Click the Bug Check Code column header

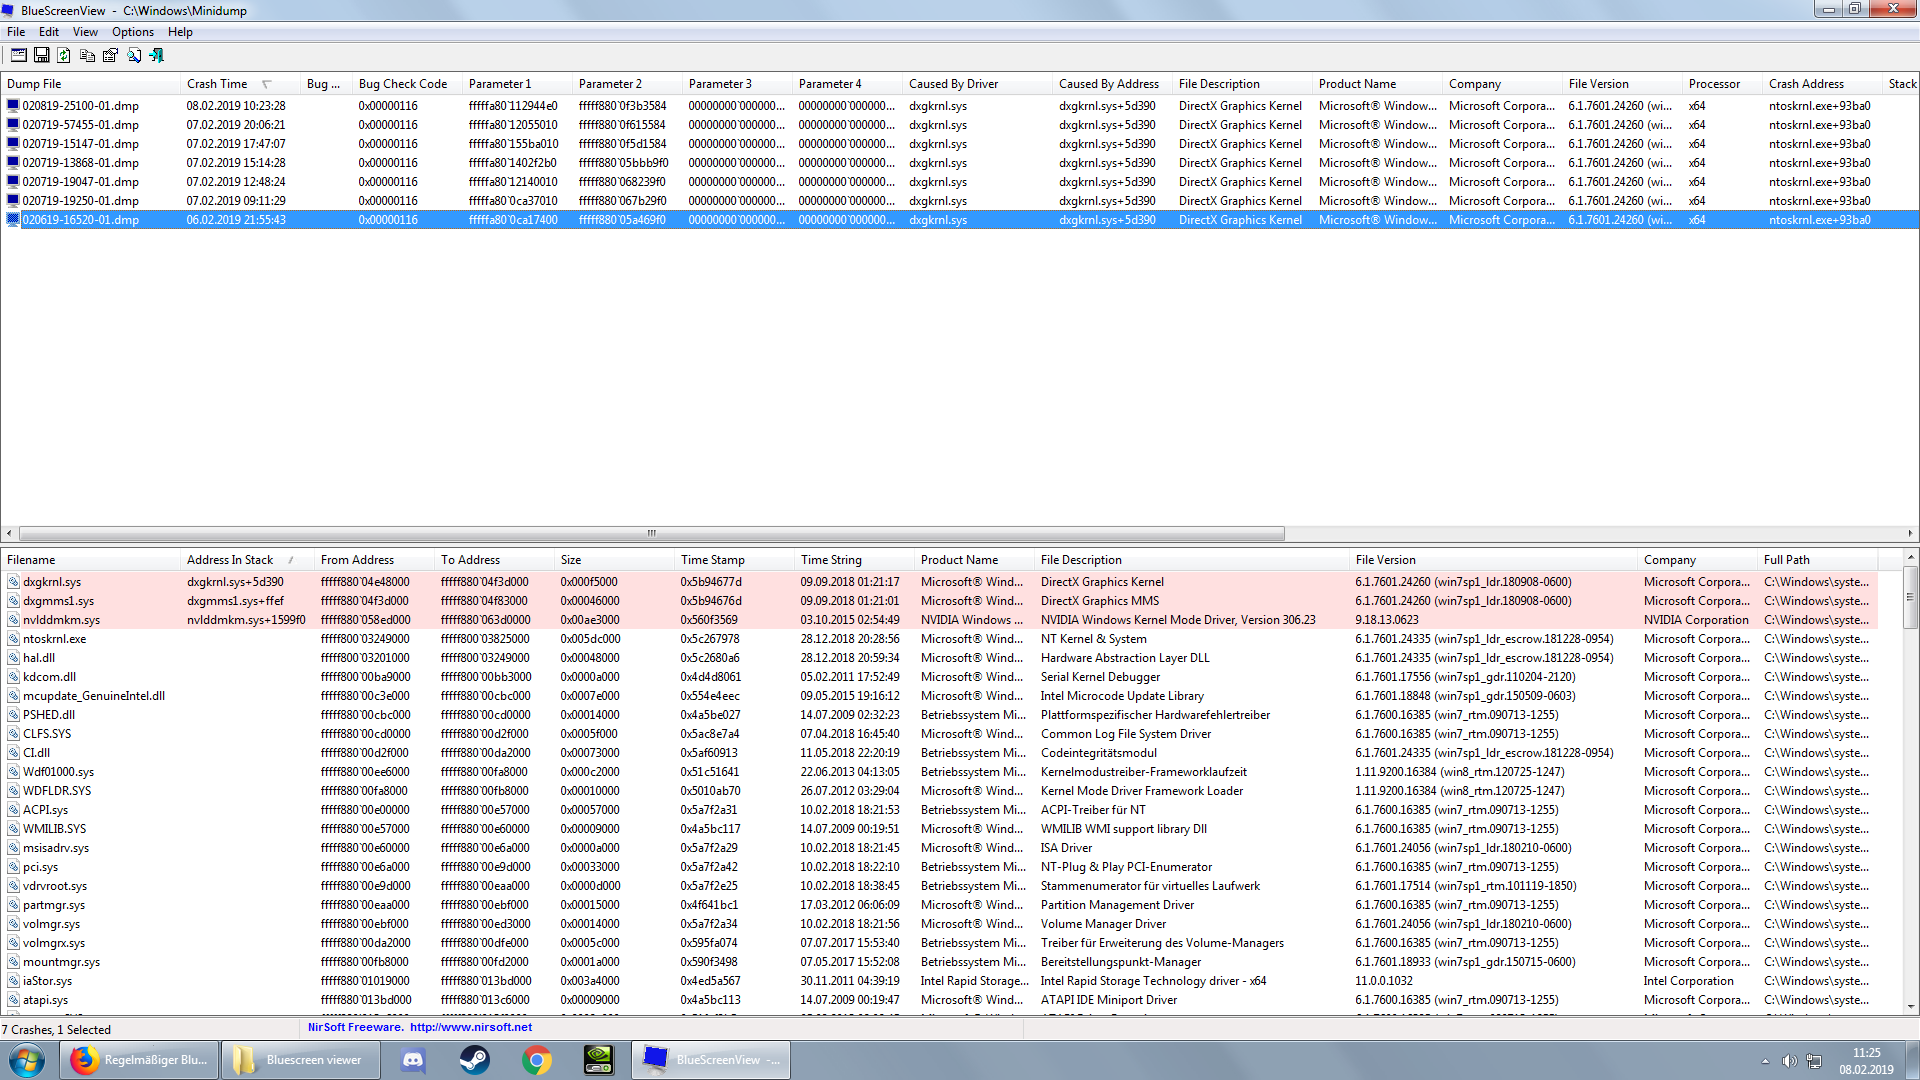click(x=402, y=84)
